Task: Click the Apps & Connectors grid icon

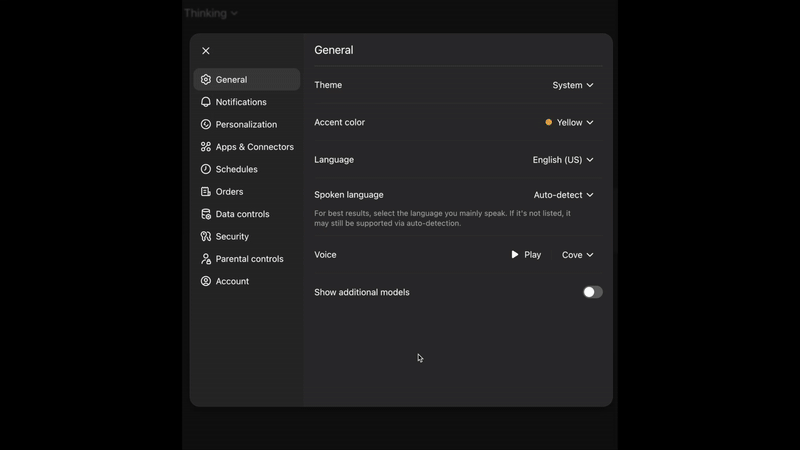Action: 206,147
